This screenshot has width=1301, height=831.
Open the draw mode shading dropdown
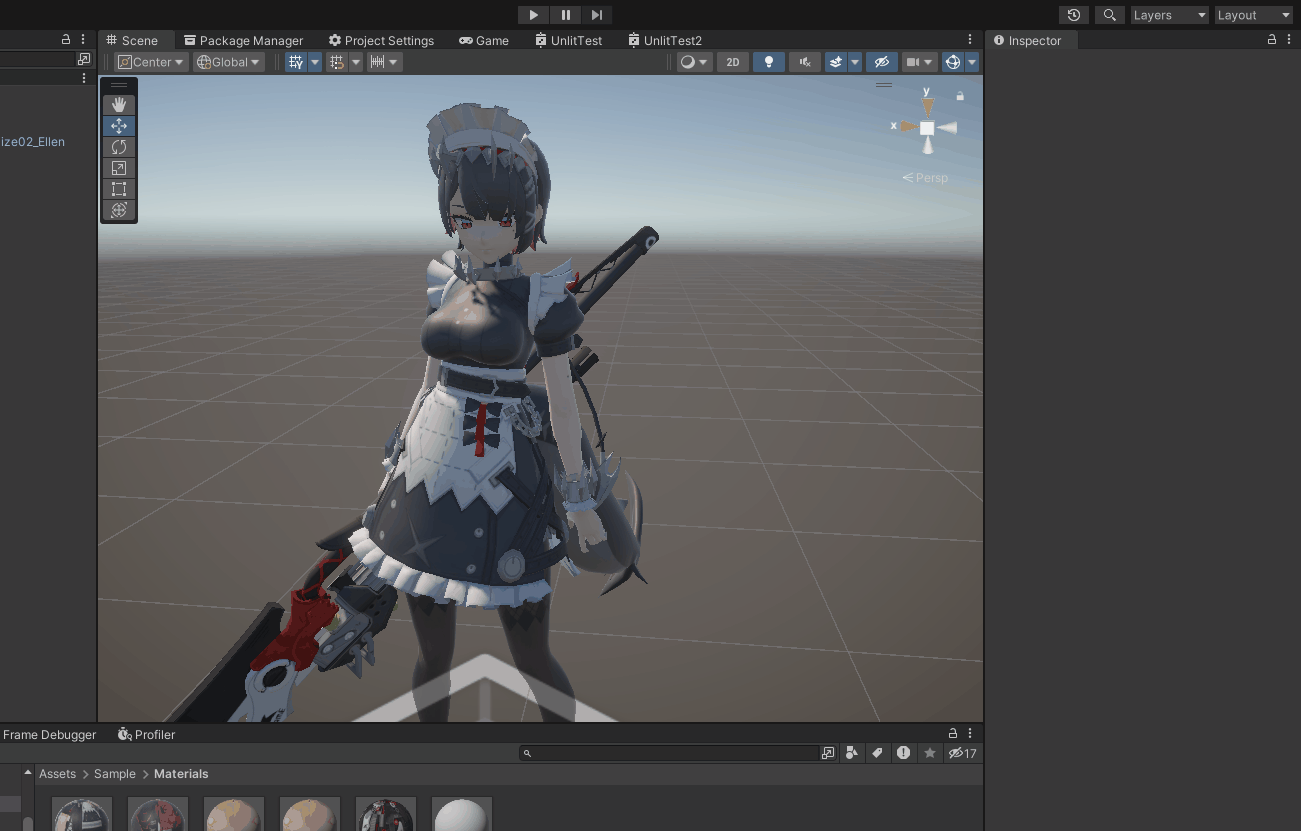pos(694,62)
